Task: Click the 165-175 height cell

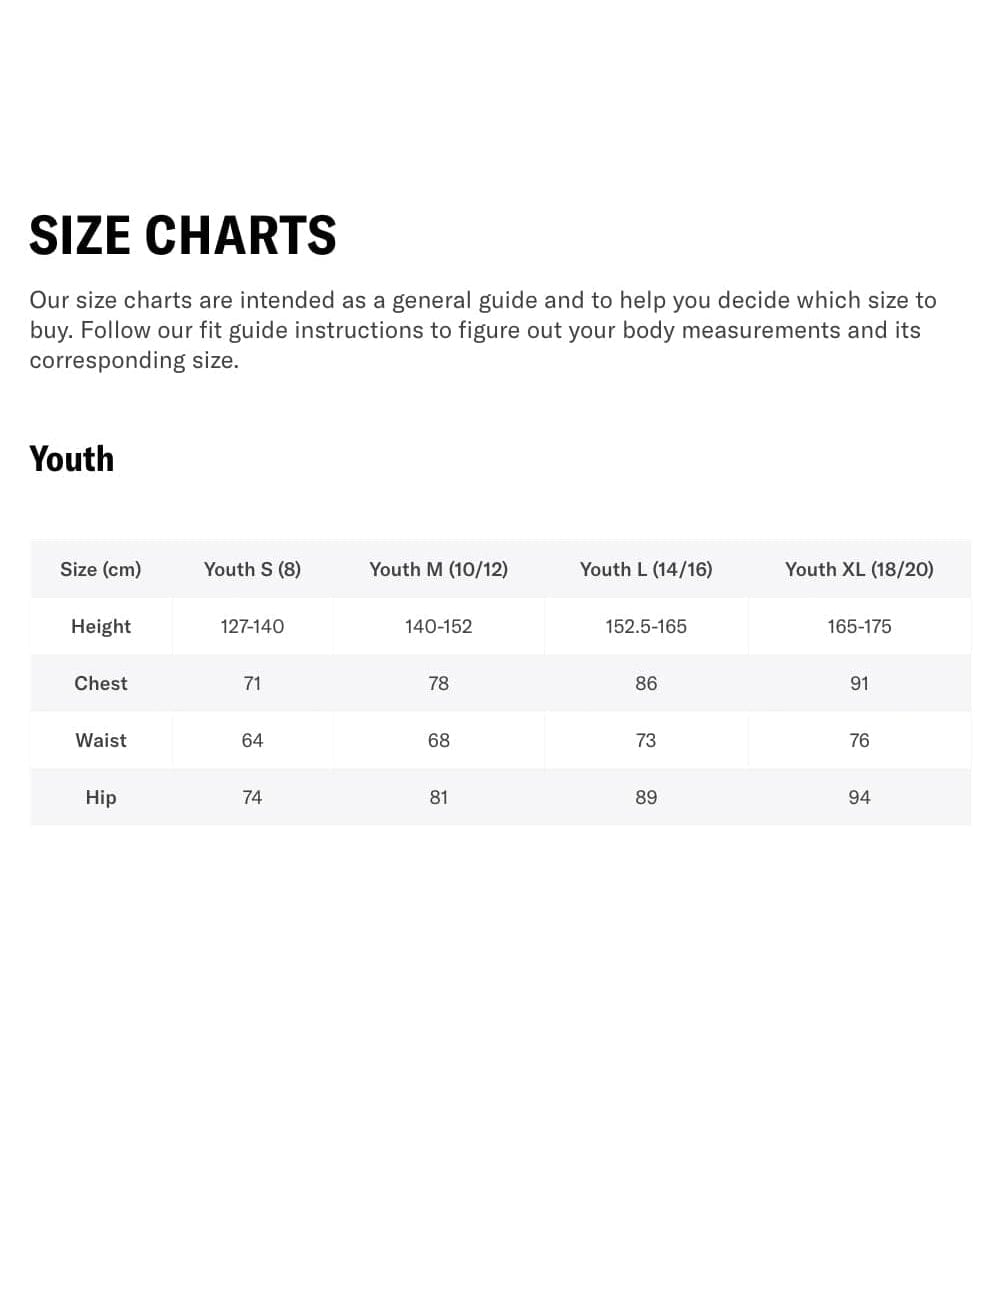Action: [x=859, y=626]
